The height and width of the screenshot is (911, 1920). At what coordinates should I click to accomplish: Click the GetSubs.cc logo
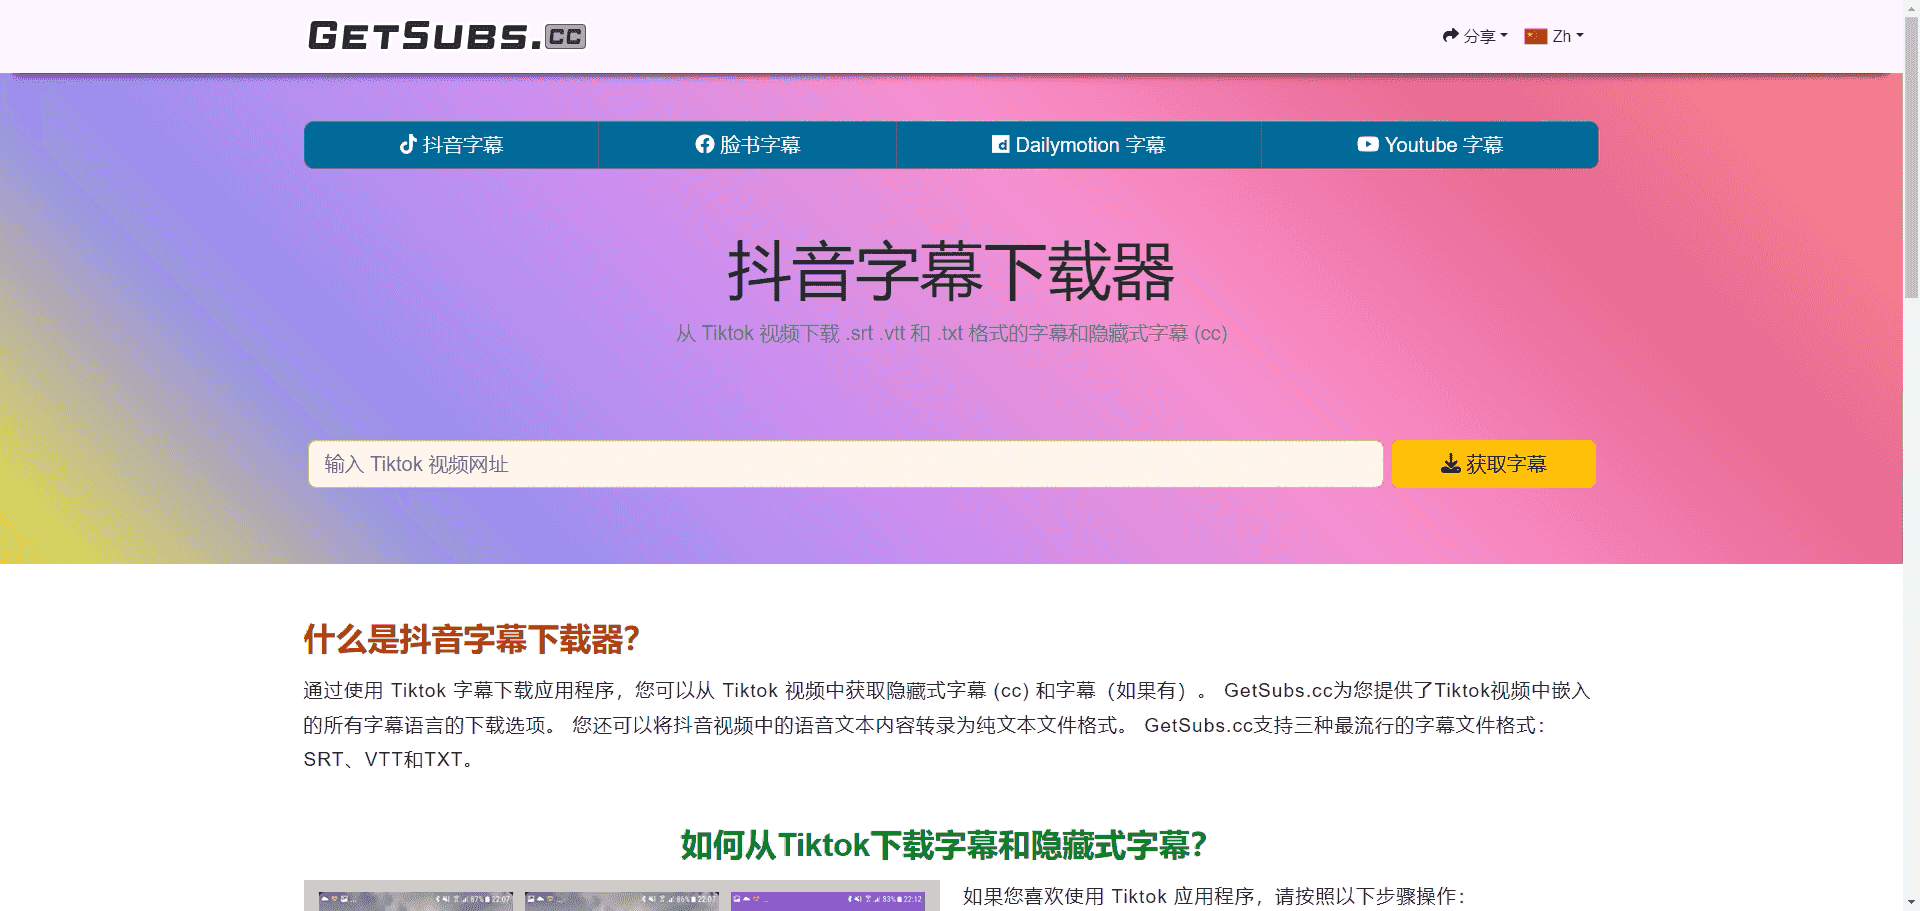[x=447, y=36]
